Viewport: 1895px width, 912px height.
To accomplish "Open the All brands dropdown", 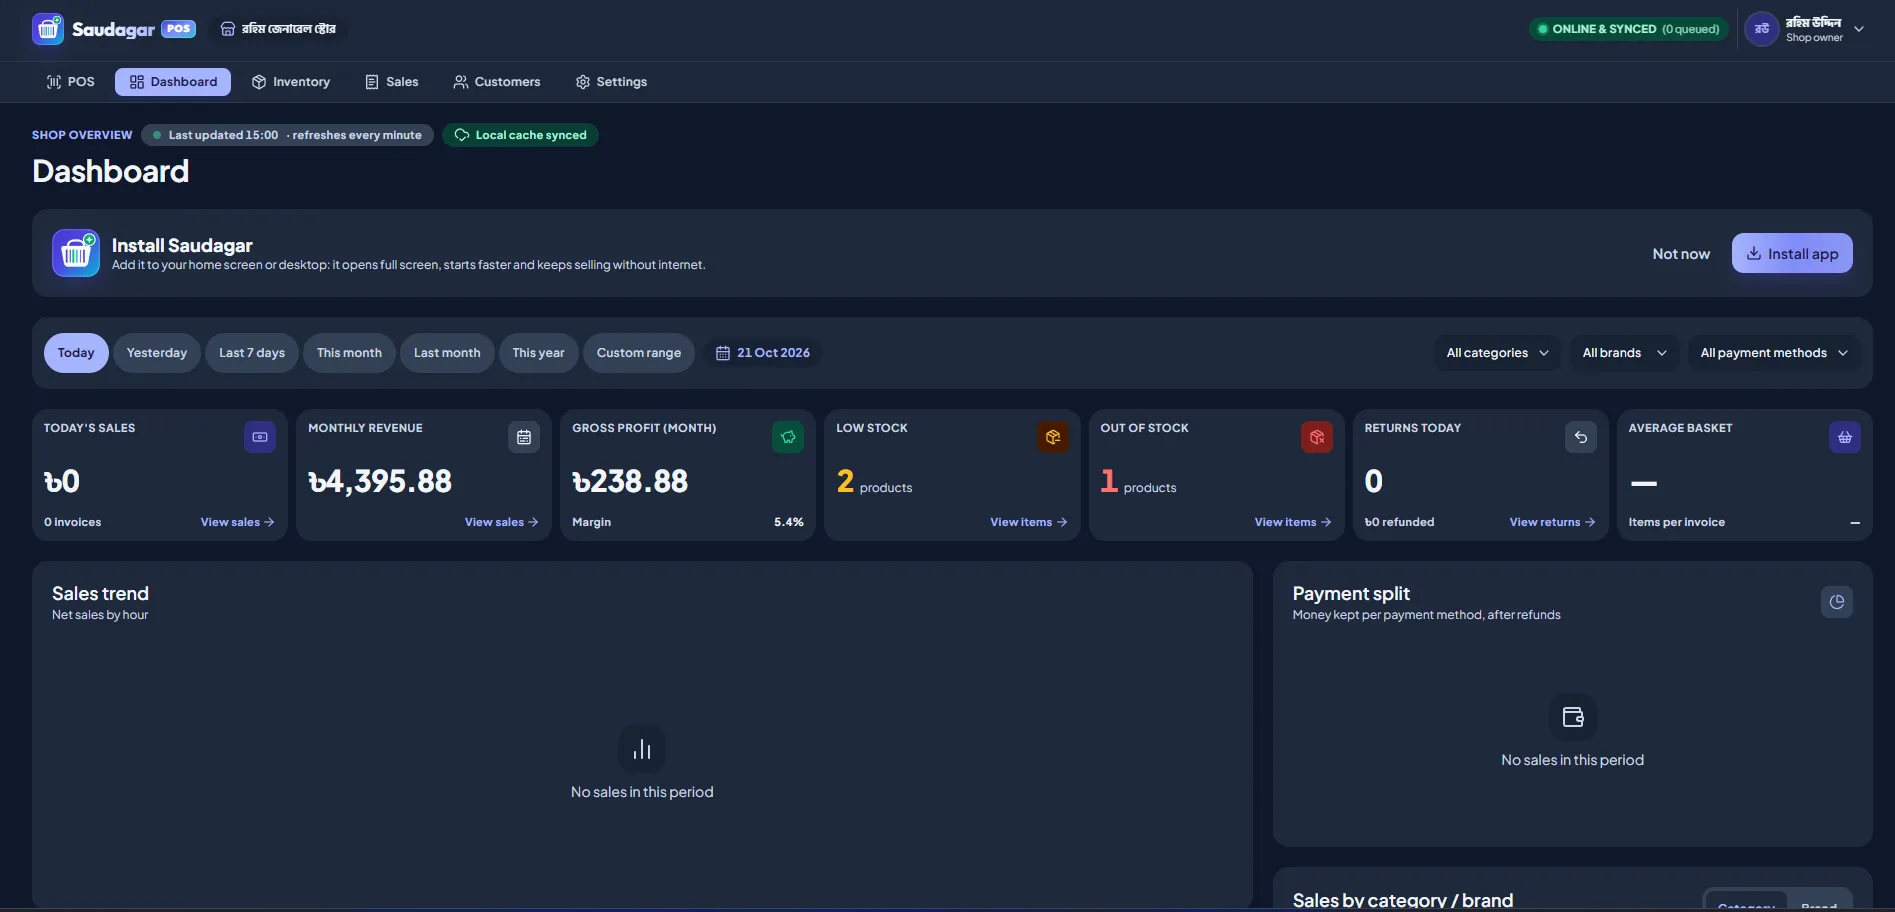I will (x=1624, y=353).
